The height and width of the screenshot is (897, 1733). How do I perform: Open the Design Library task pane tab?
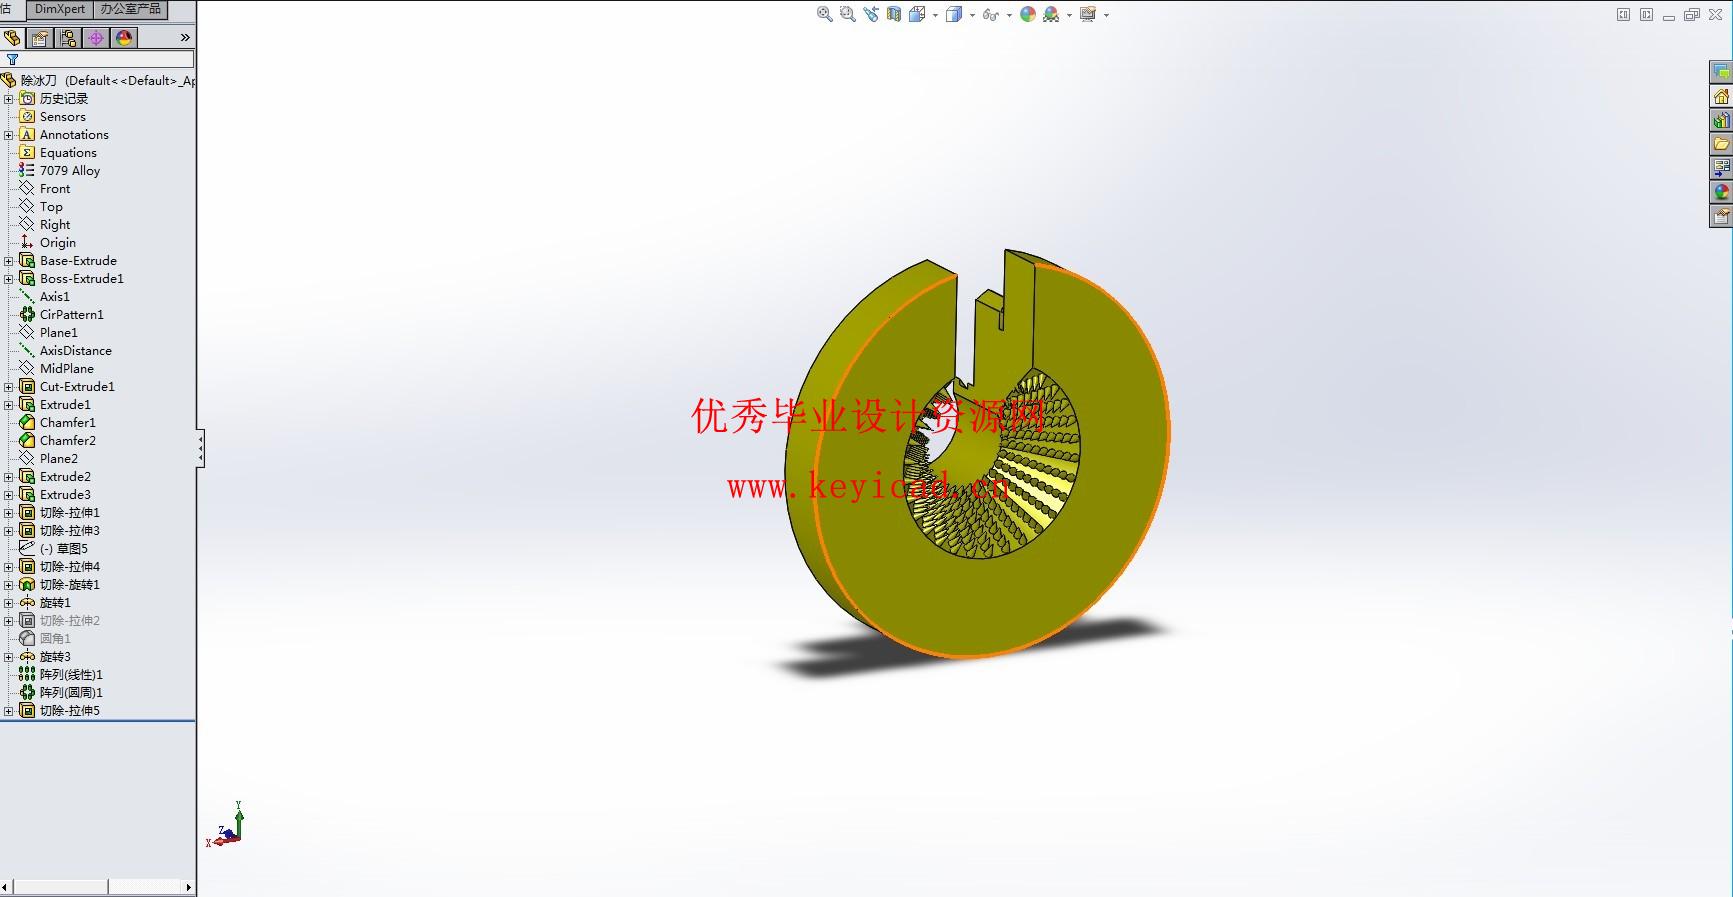1721,120
